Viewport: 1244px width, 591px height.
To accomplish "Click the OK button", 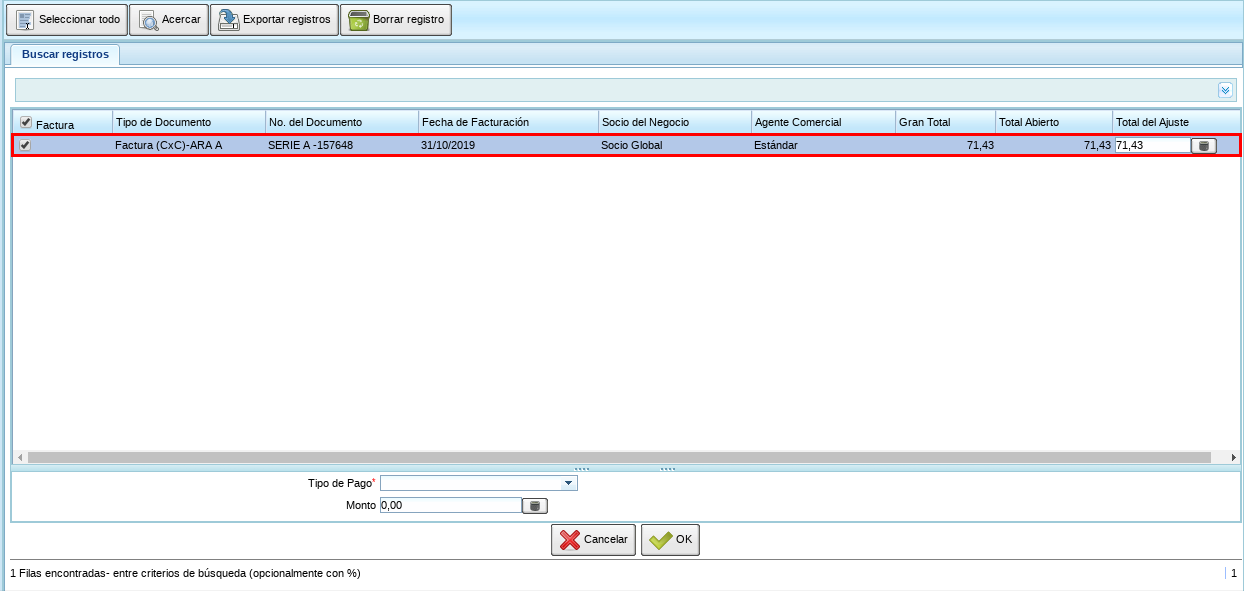I will 670,539.
